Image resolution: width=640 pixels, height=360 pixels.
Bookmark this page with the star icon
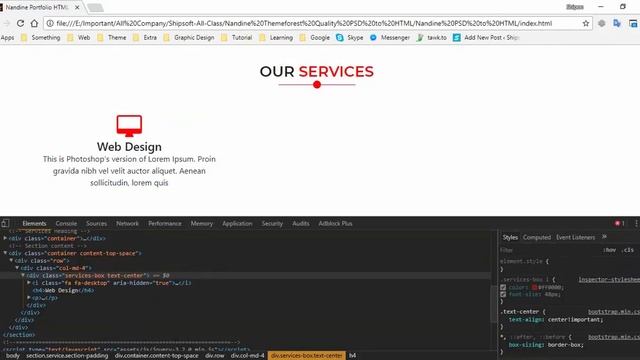pos(586,23)
